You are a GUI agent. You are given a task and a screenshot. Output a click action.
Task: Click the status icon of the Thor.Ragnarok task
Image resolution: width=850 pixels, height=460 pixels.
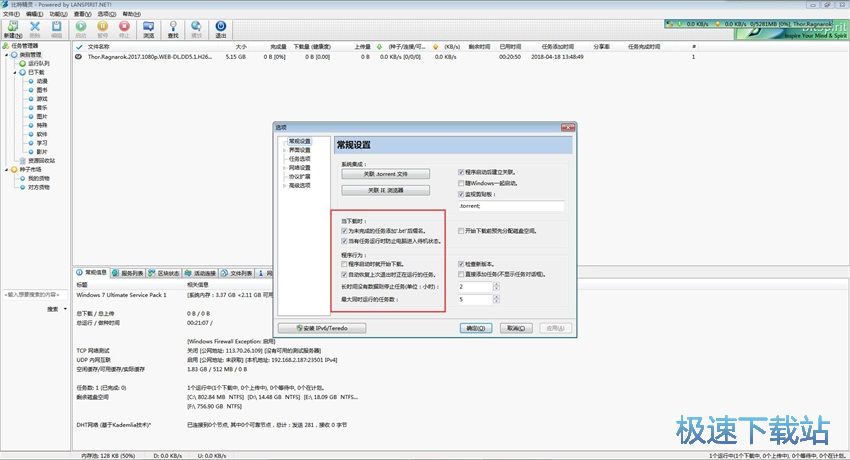(79, 57)
